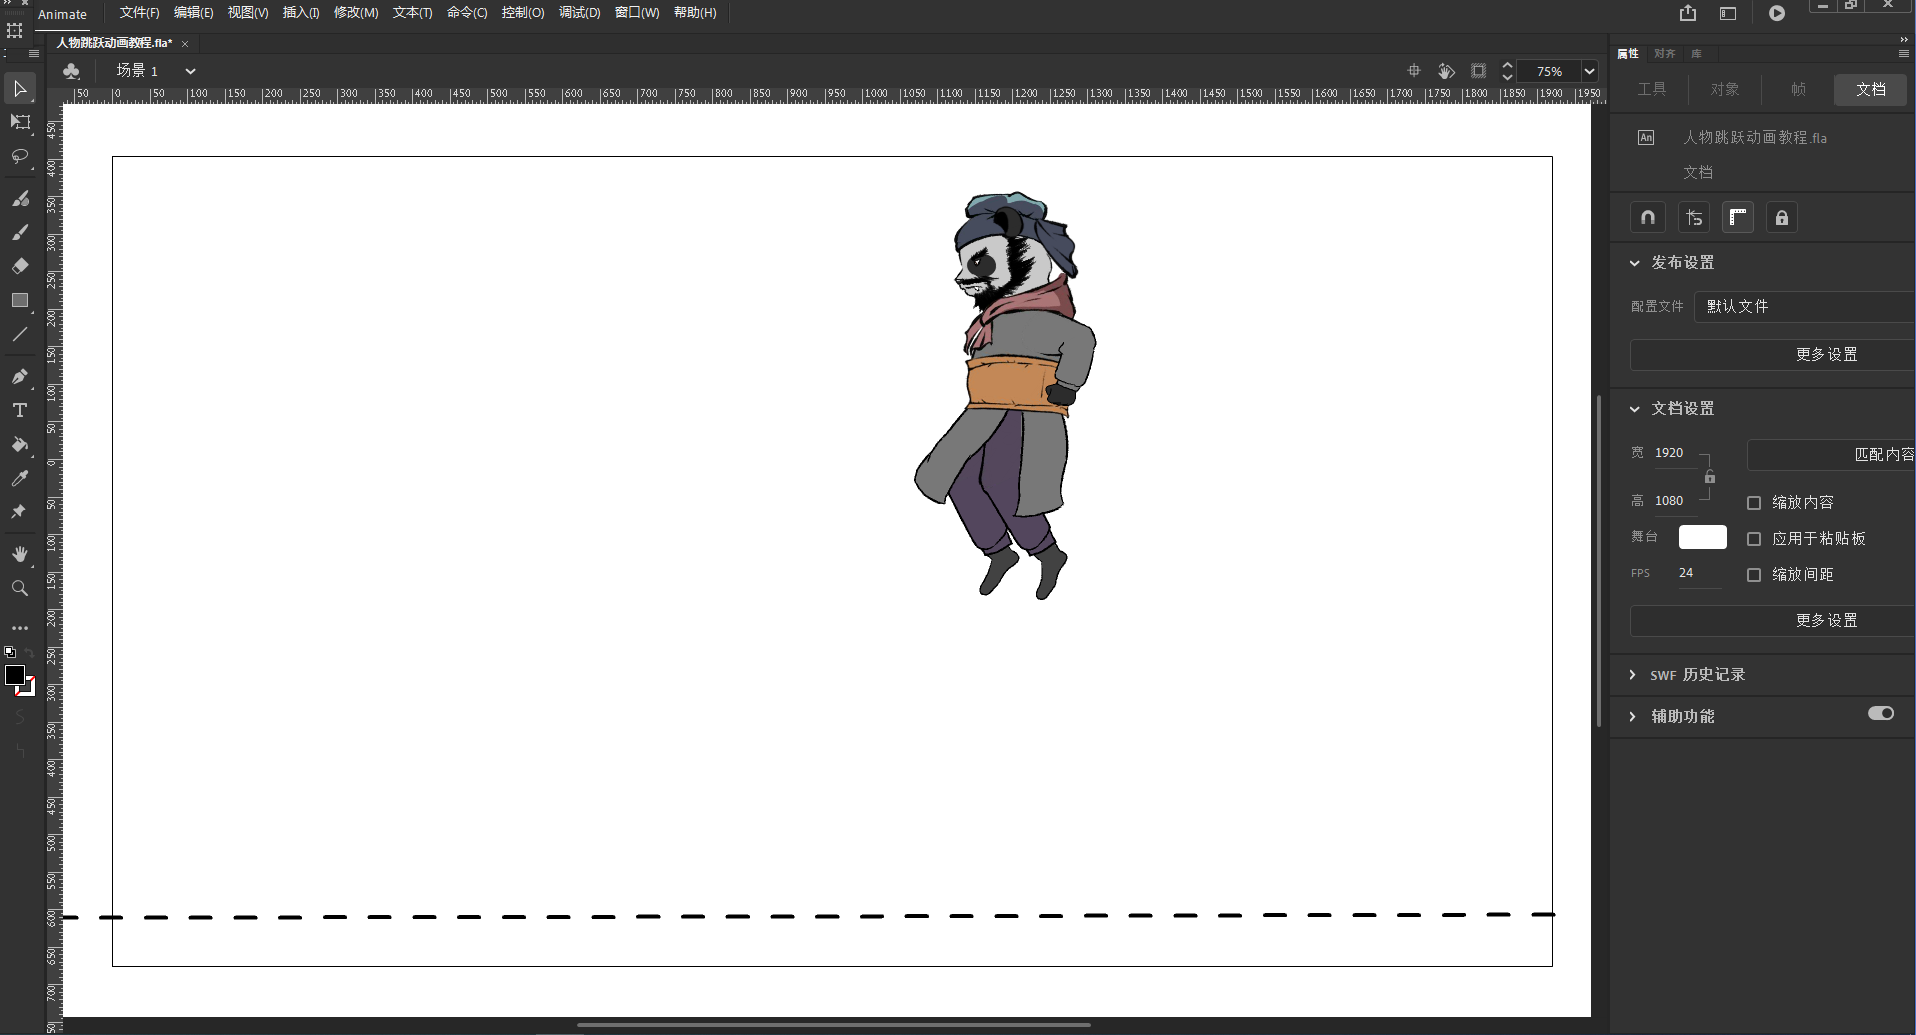Toggle the width-height link lock
1916x1035 pixels.
tap(1710, 477)
